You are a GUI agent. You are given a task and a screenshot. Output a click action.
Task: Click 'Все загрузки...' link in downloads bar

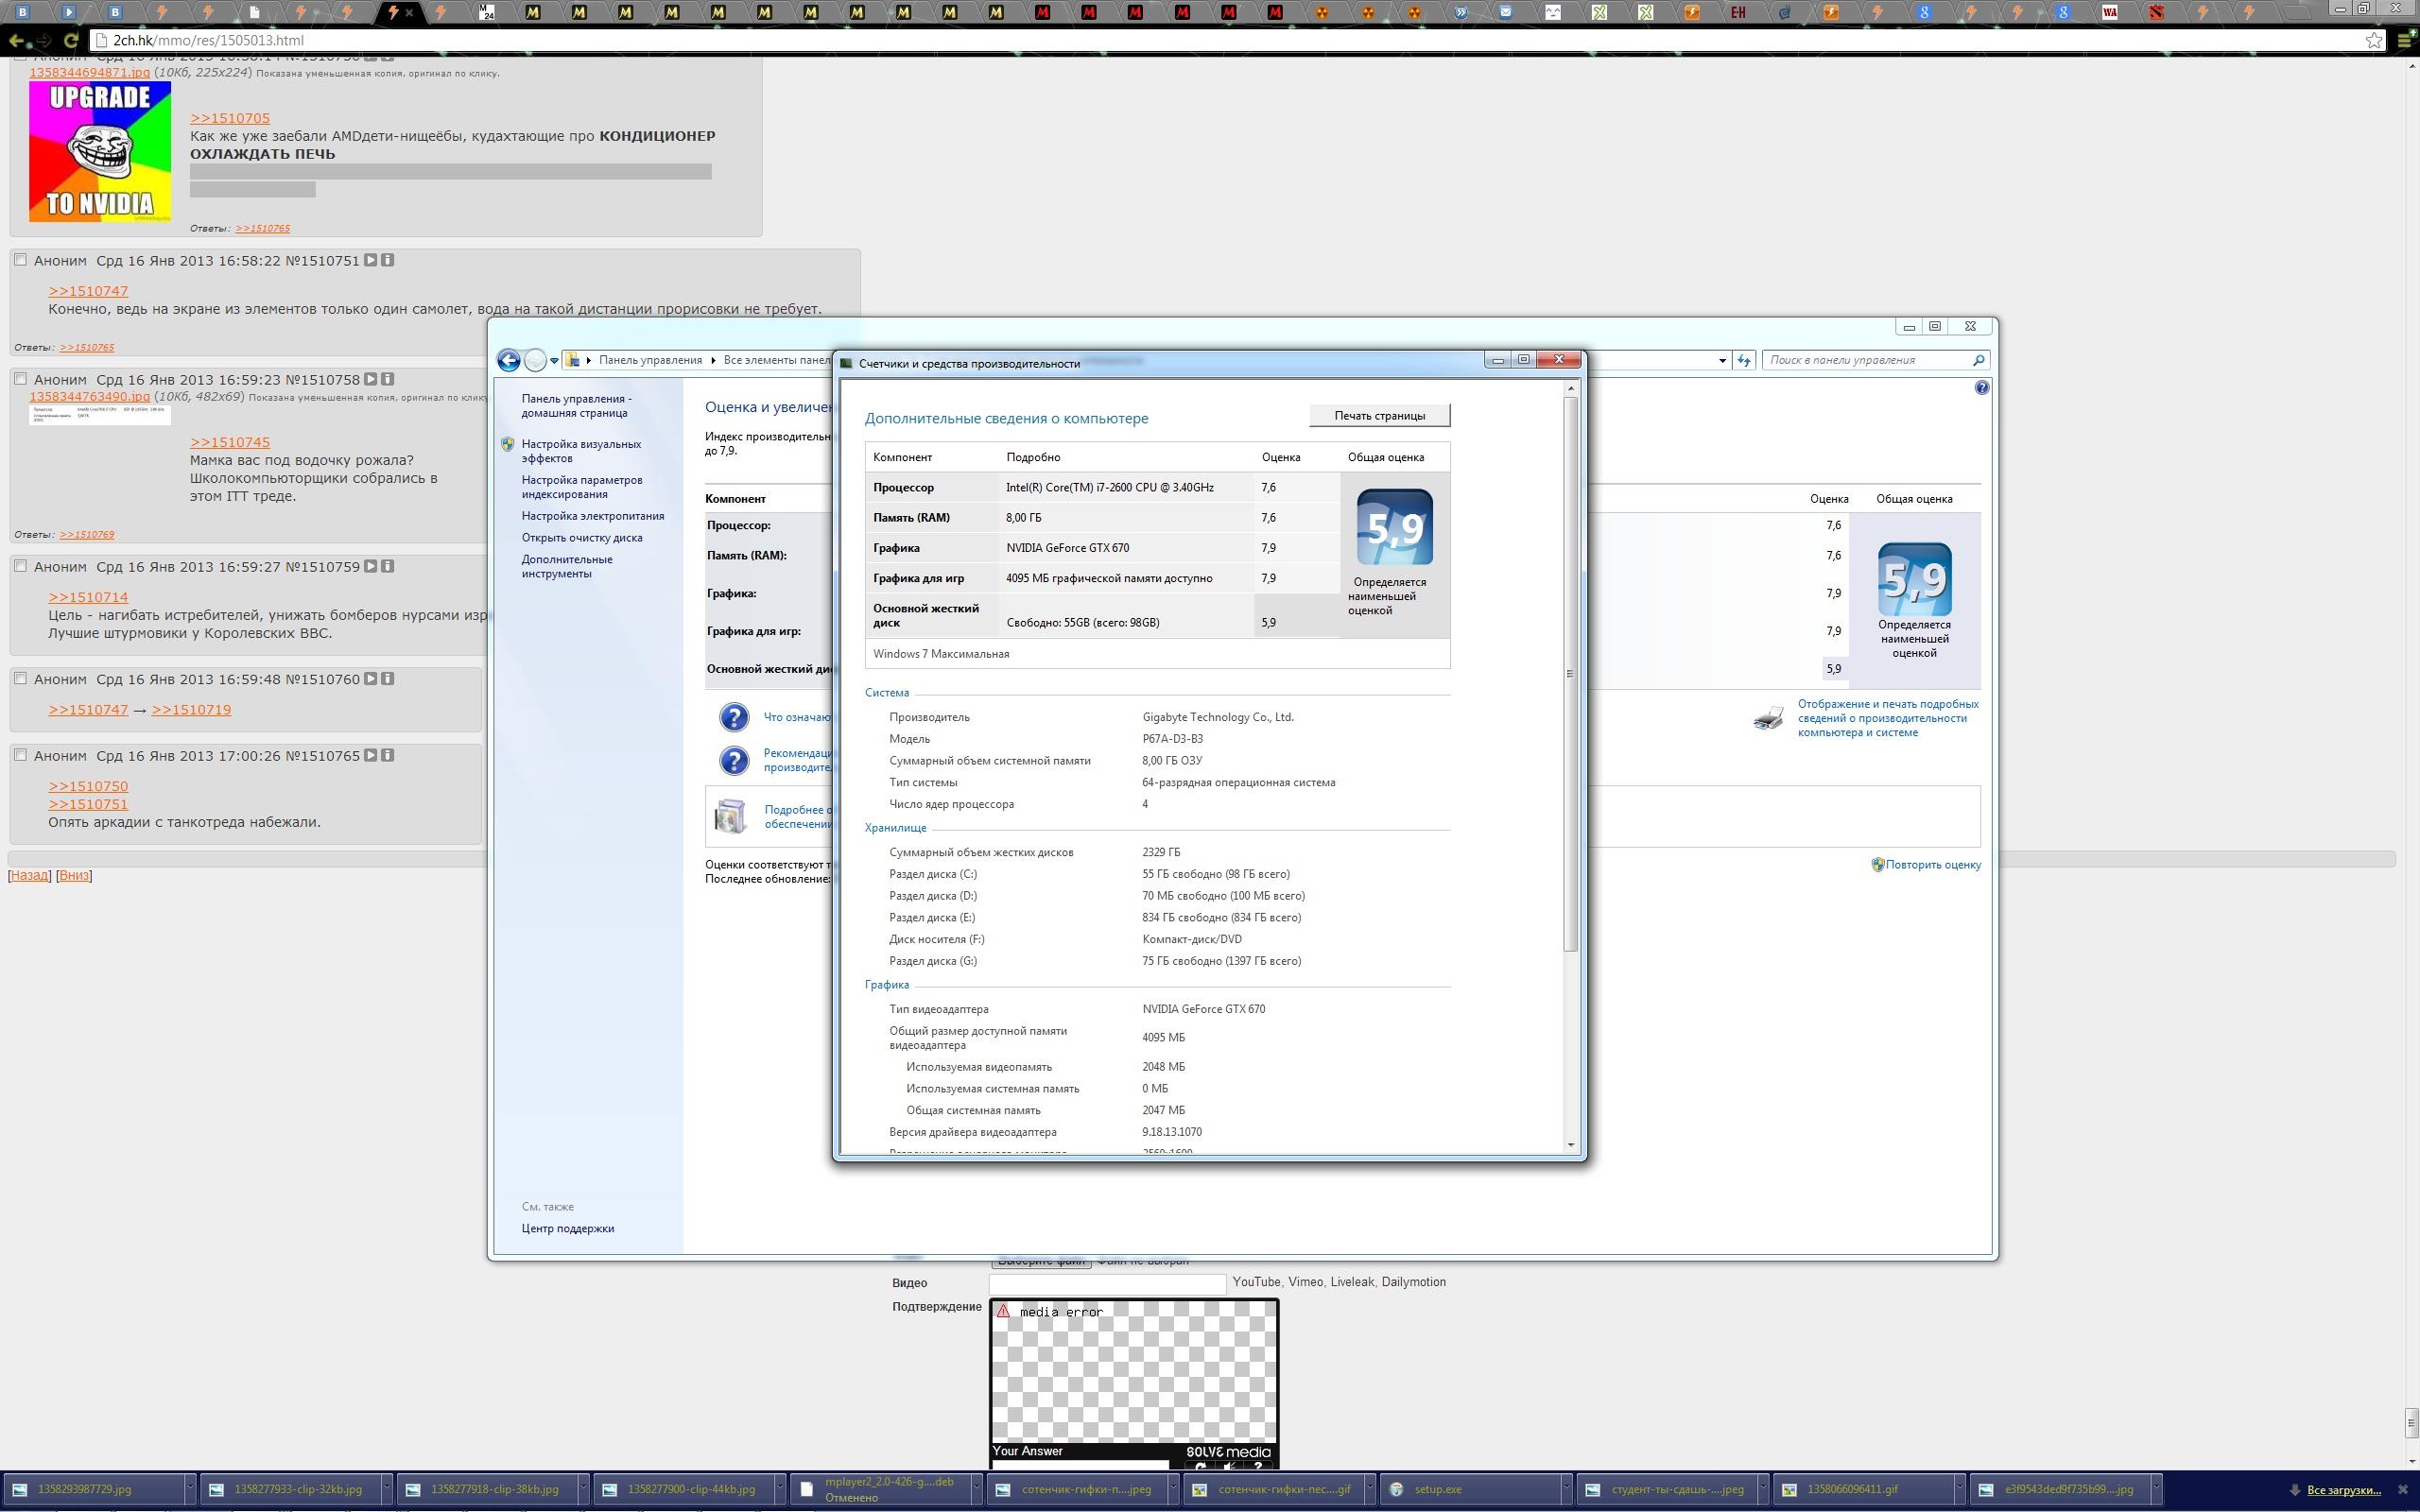tap(2344, 1490)
